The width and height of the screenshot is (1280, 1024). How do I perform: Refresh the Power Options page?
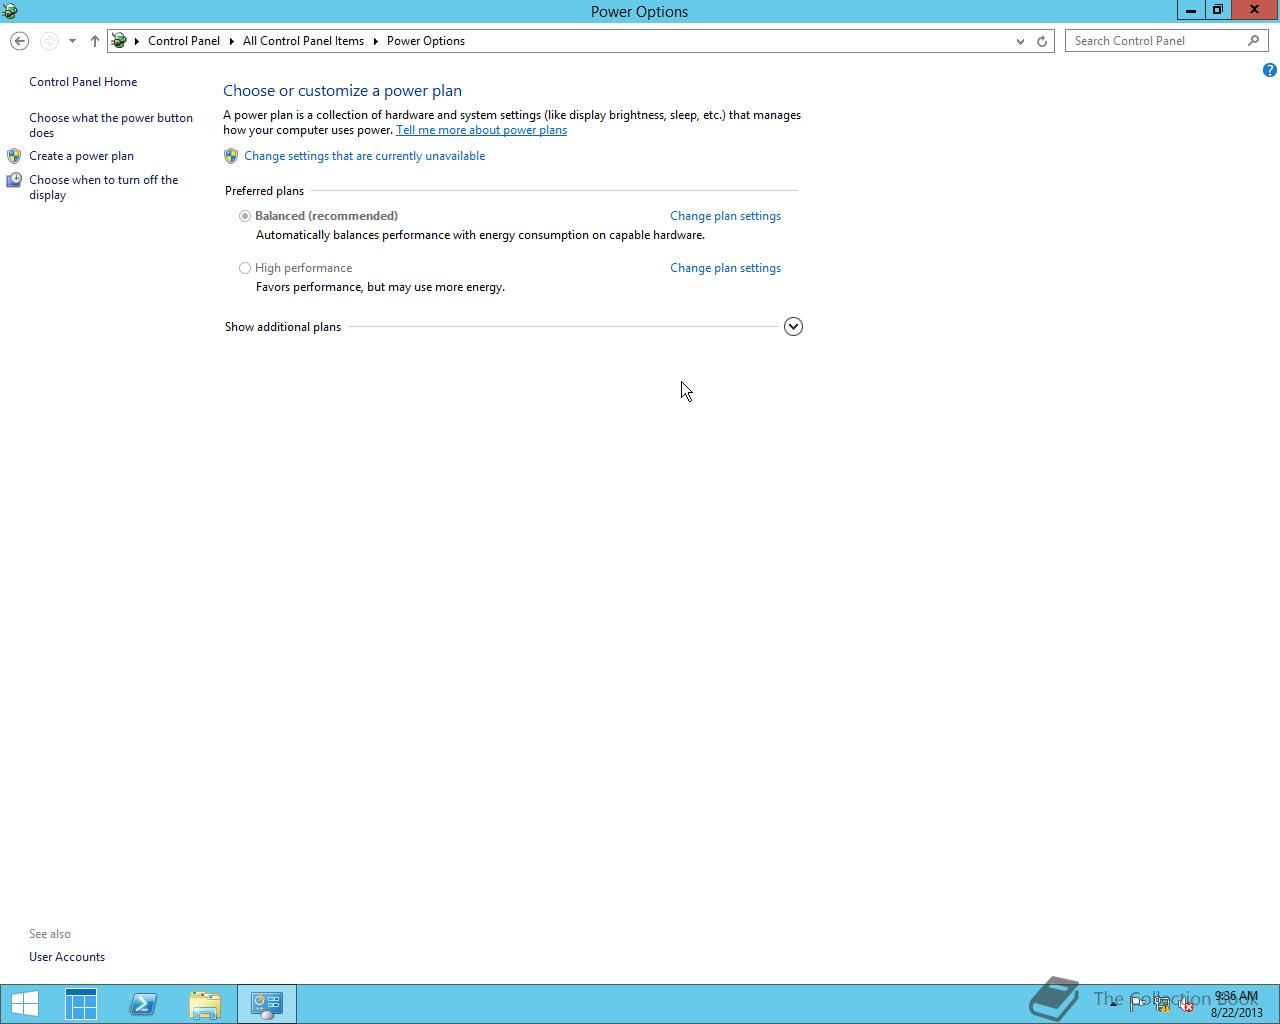[x=1042, y=41]
